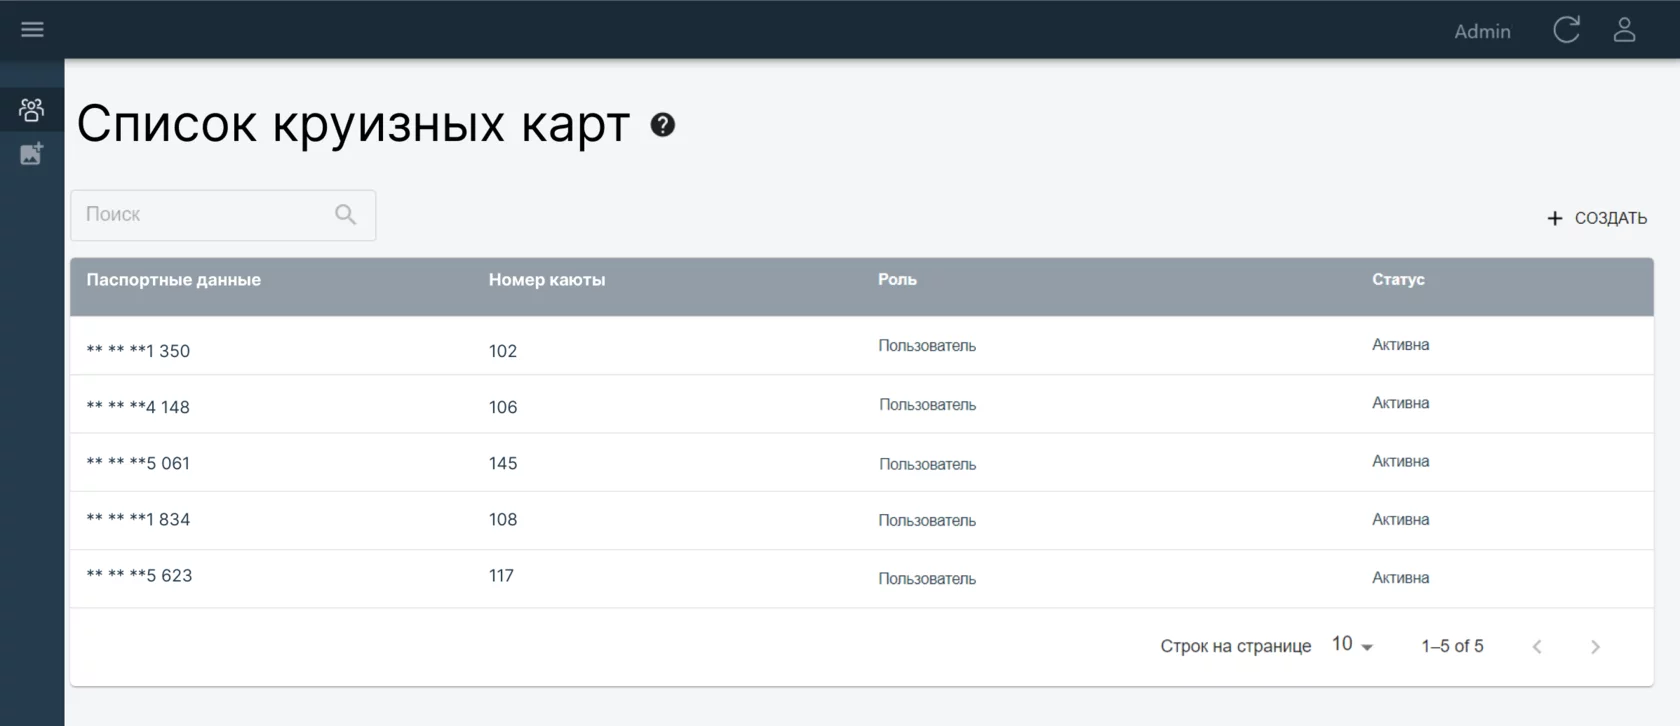The width and height of the screenshot is (1680, 726).
Task: Select passport entry ** ** **4 148
Action: point(138,407)
